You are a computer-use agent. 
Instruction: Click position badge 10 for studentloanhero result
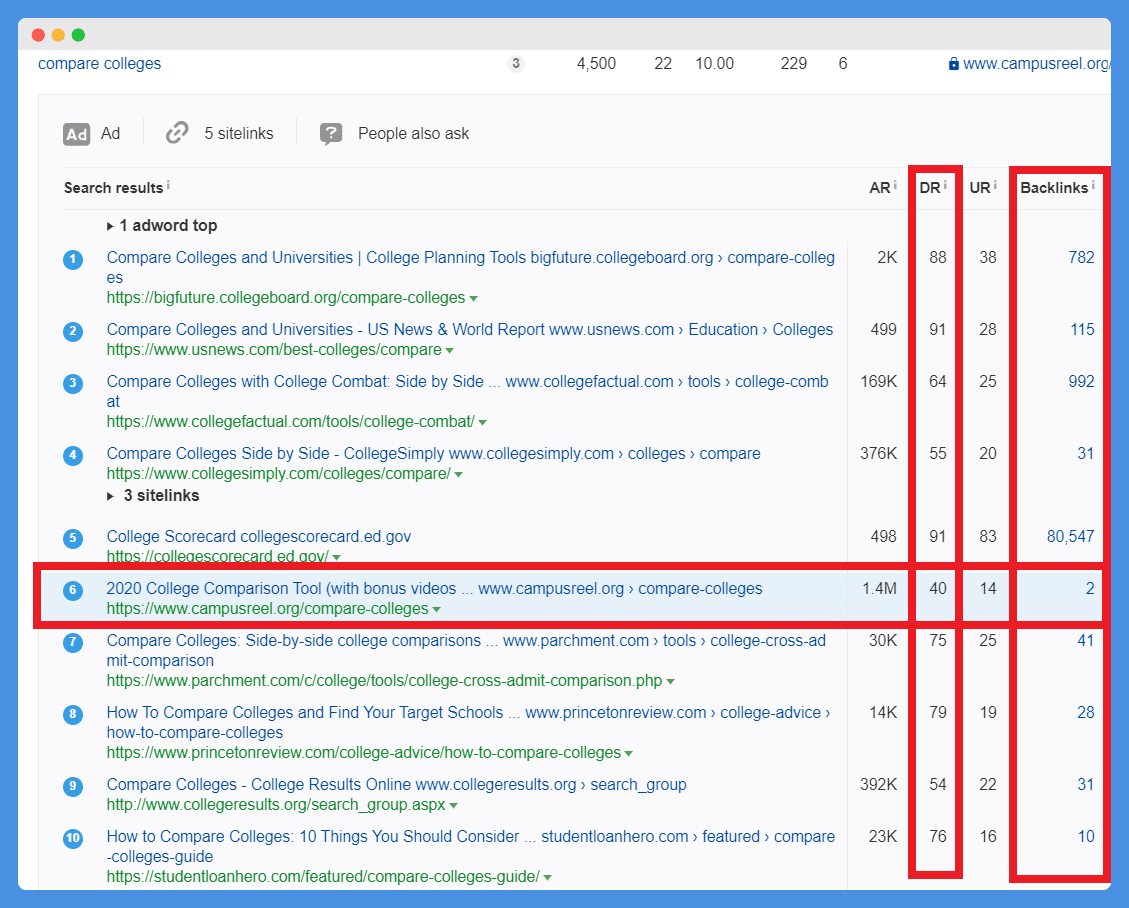click(x=73, y=838)
